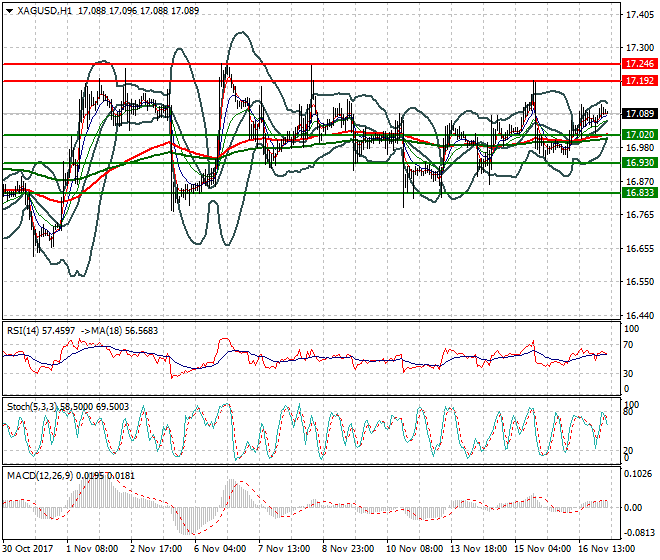Click the MACD scale value -0.0813

pos(638,533)
